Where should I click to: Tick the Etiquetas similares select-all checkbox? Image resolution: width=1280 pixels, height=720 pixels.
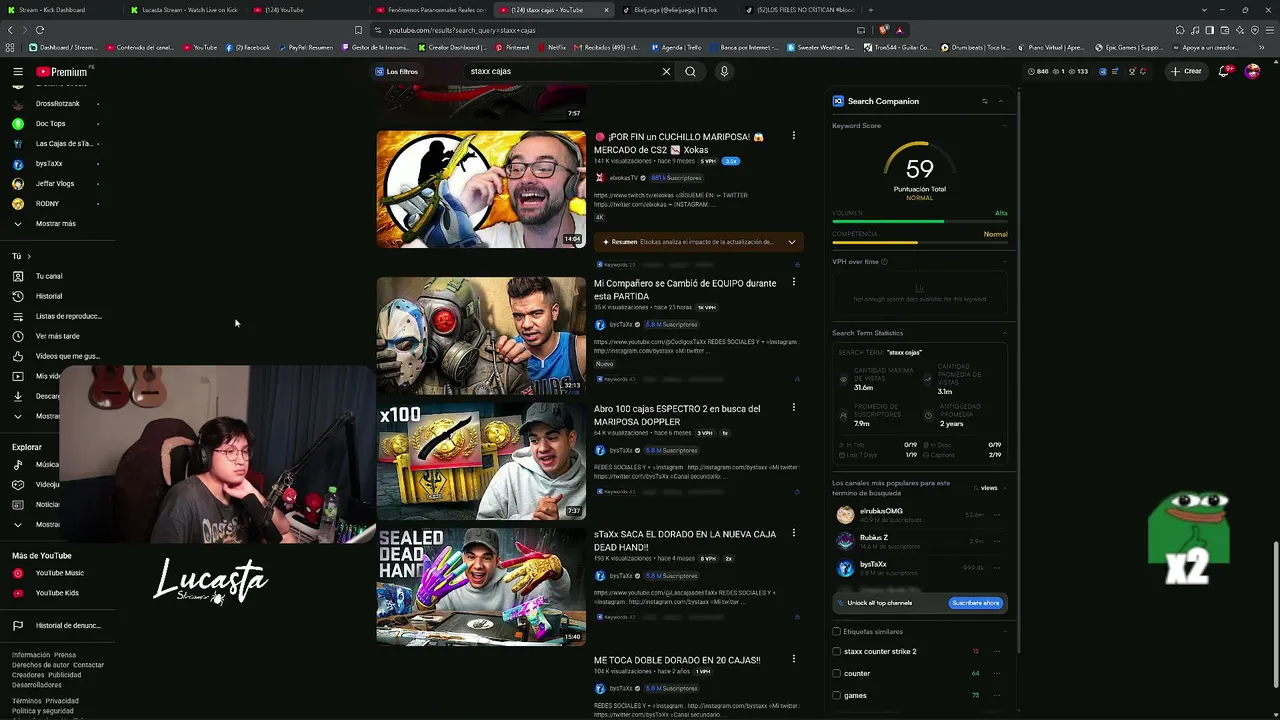837,632
